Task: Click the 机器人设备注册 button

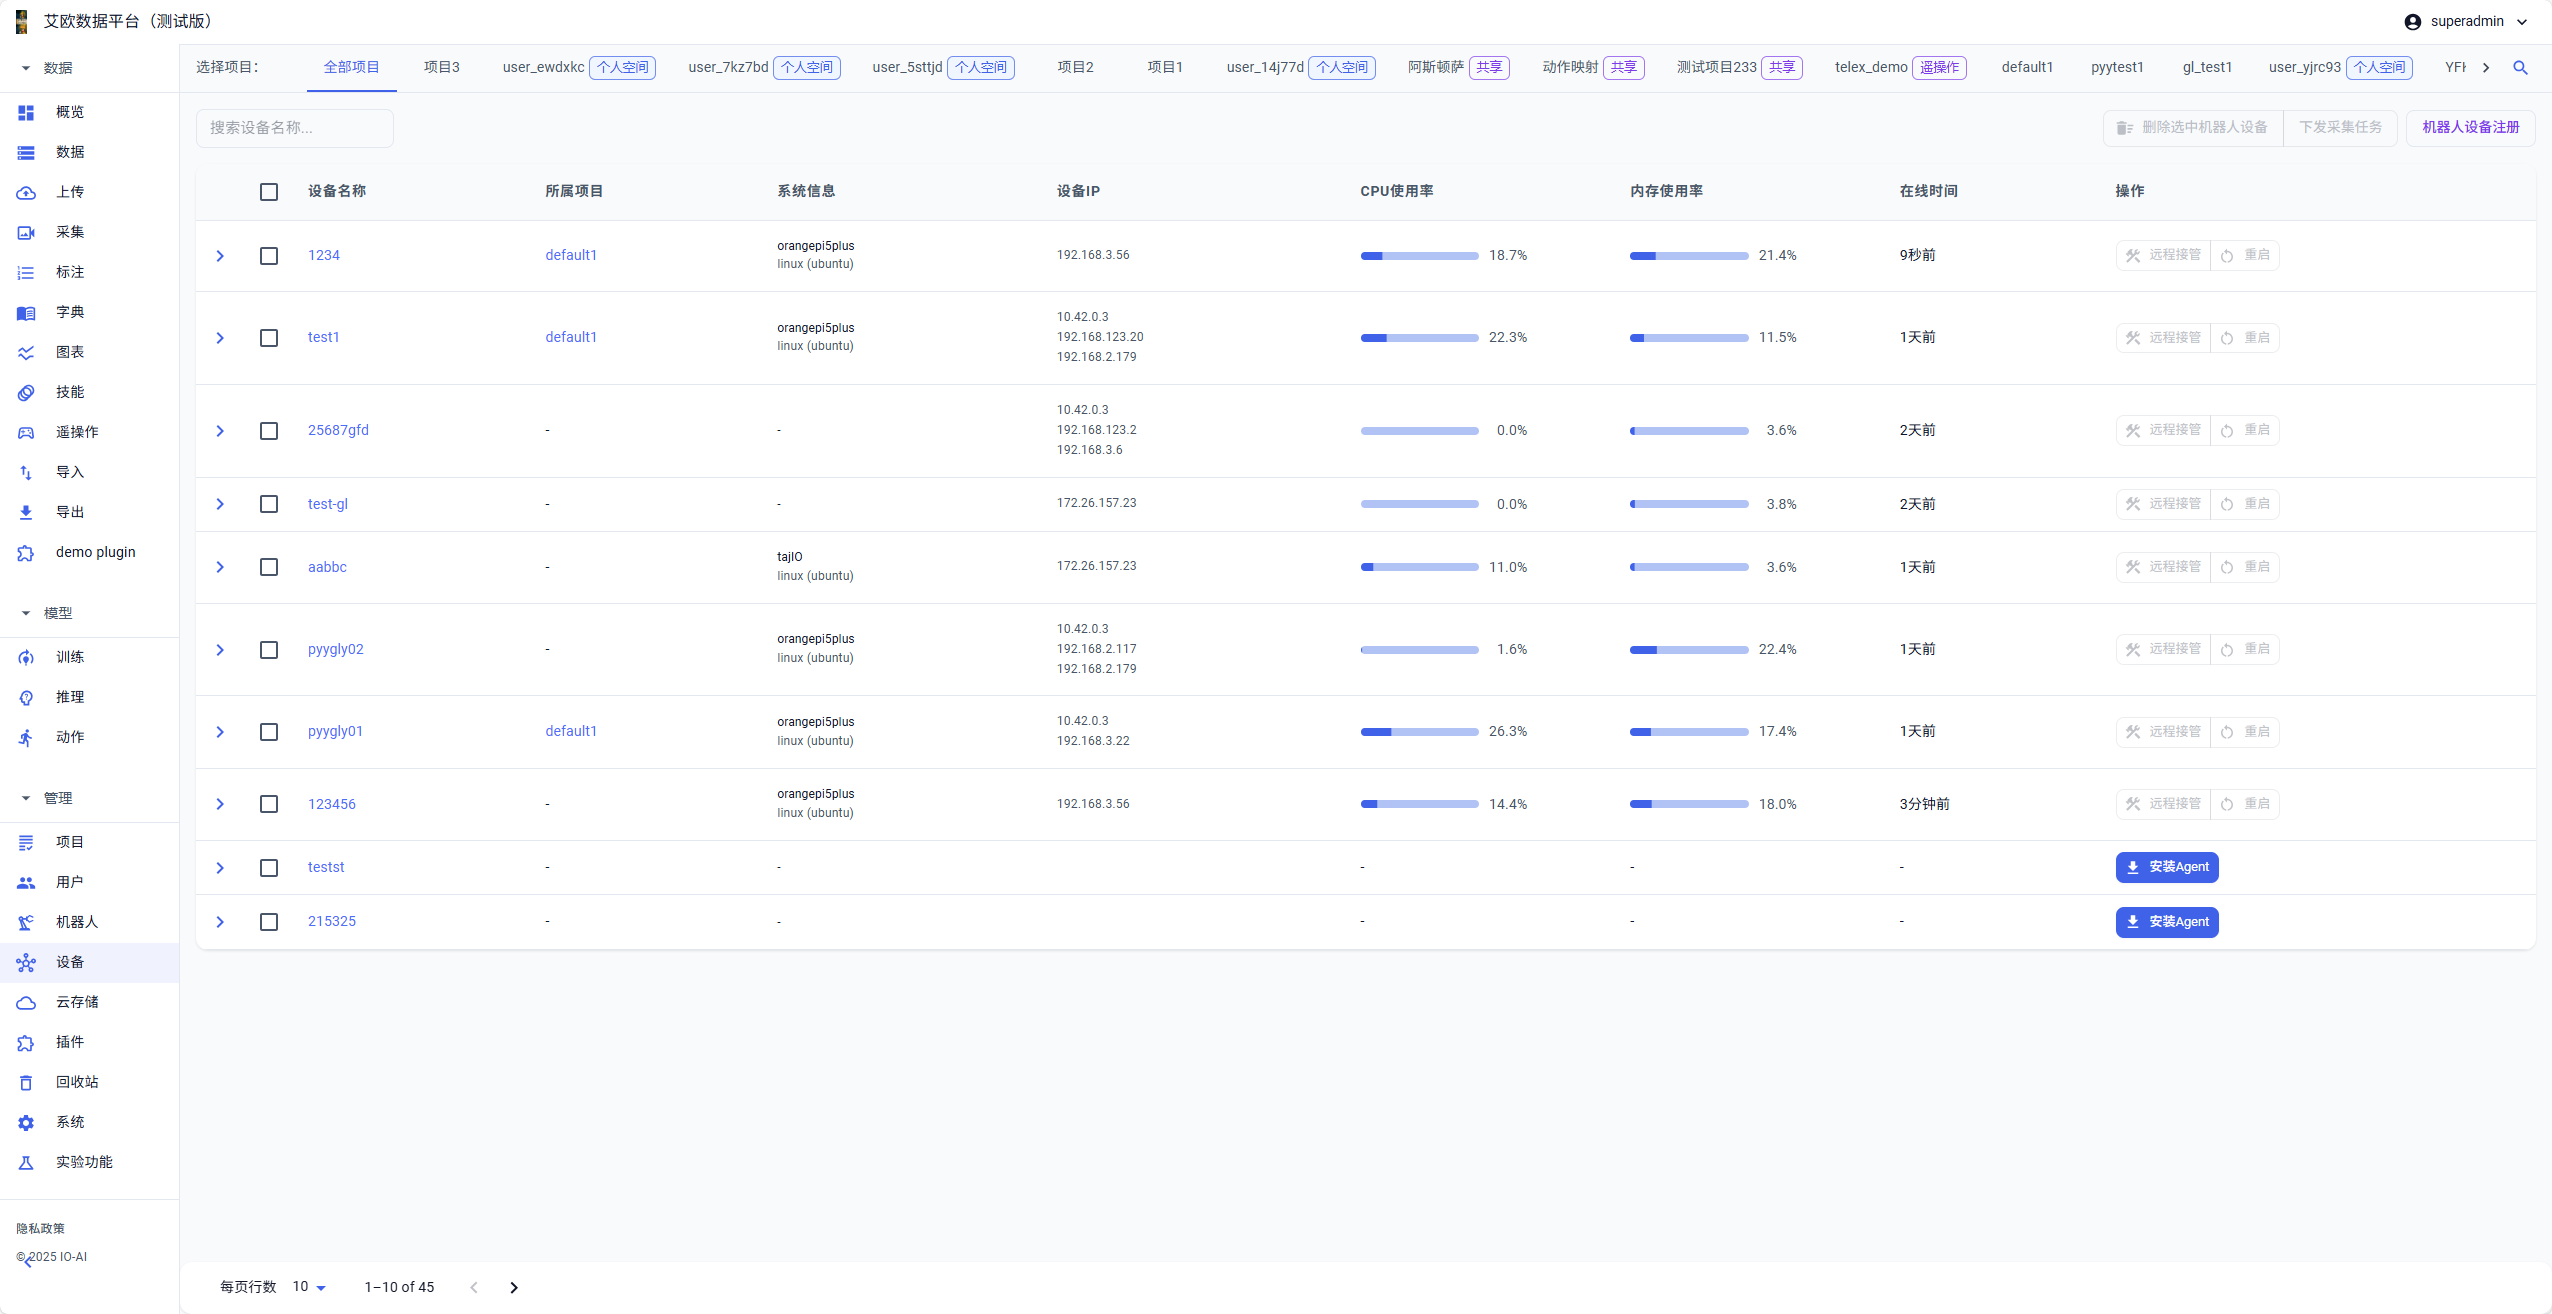Action: pyautogui.click(x=2470, y=127)
